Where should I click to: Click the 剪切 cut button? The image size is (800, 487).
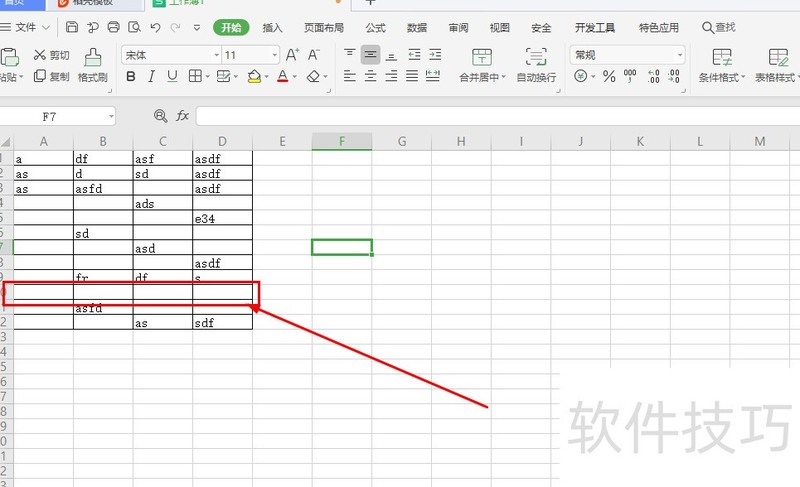click(x=52, y=55)
